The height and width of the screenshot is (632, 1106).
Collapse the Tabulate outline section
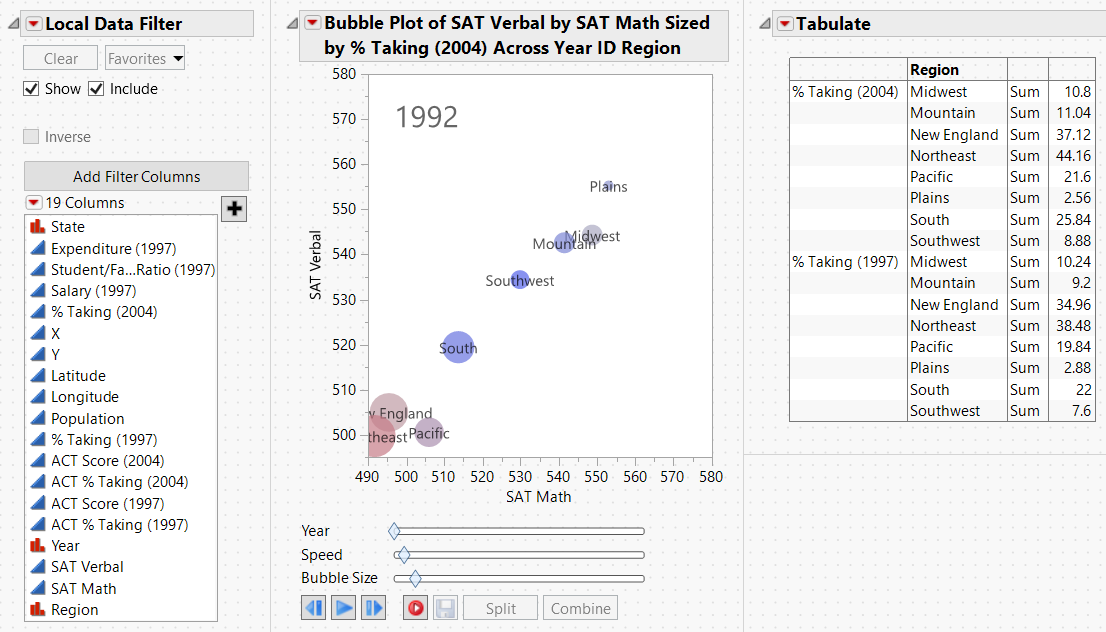coord(765,24)
